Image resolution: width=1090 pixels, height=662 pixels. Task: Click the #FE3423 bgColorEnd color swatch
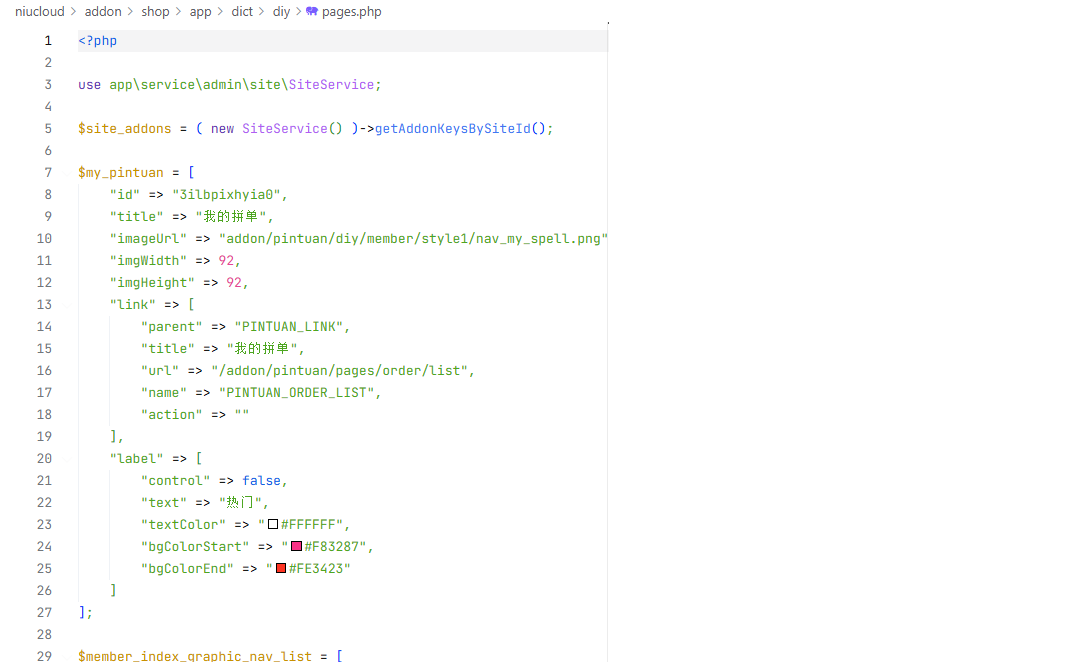coord(281,568)
